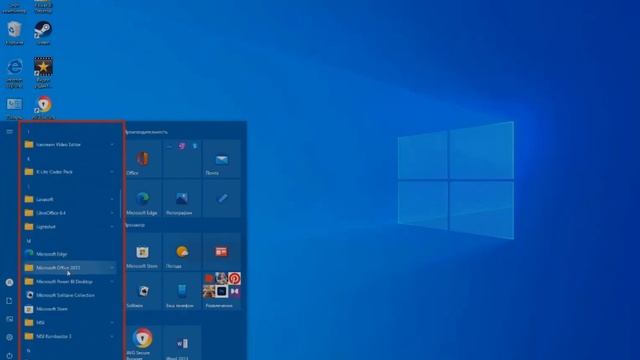Select the Recycle Bin desktop icon
The image size is (640, 360).
14,33
